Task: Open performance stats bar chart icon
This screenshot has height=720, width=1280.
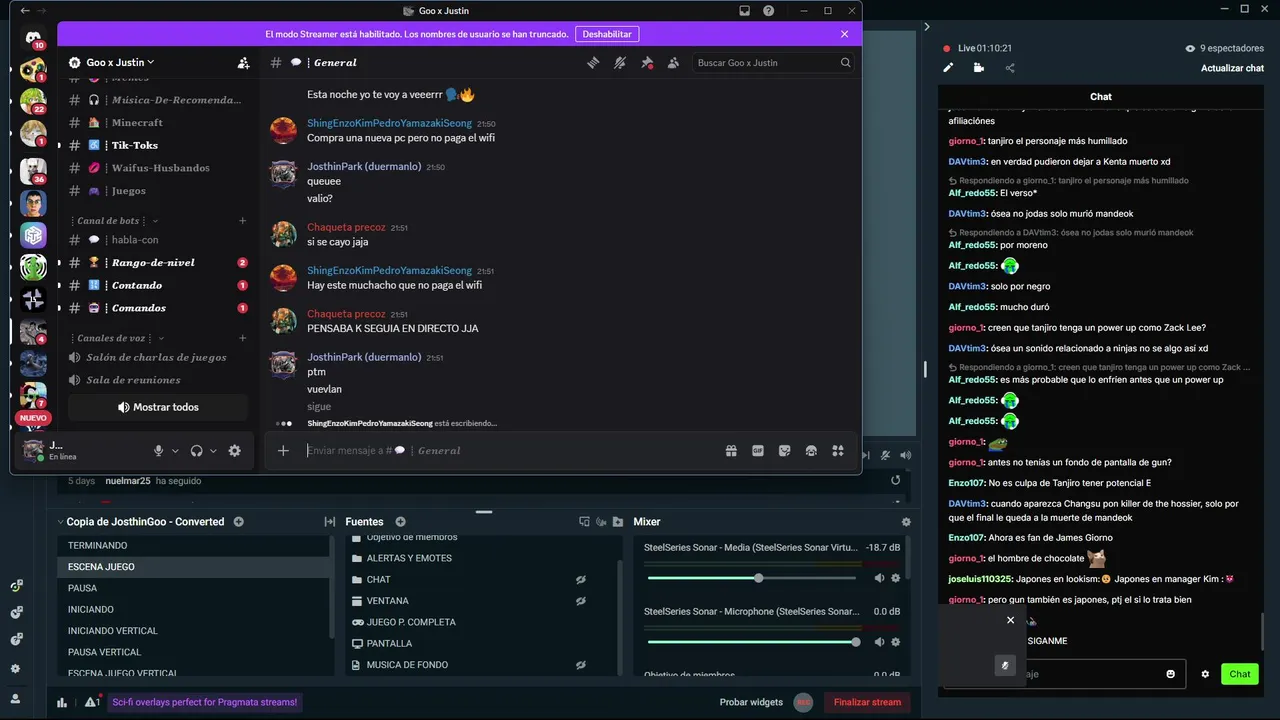Action: tap(62, 702)
